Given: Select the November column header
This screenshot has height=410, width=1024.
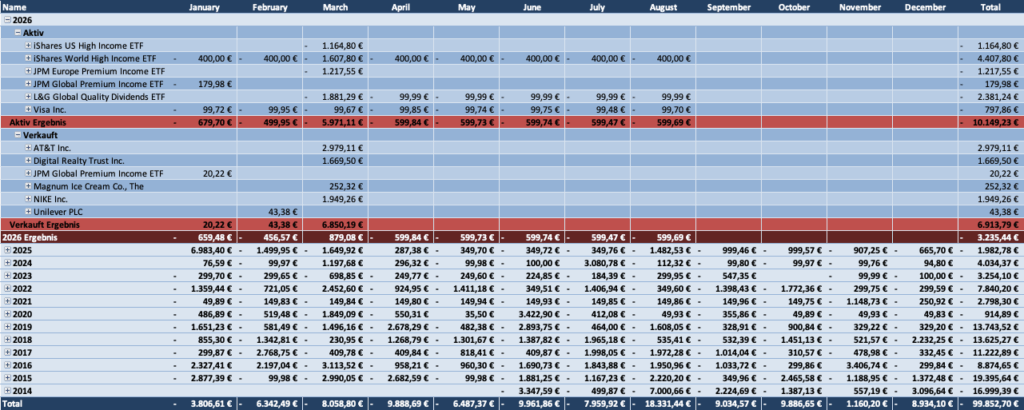Looking at the screenshot, I should coord(859,7).
